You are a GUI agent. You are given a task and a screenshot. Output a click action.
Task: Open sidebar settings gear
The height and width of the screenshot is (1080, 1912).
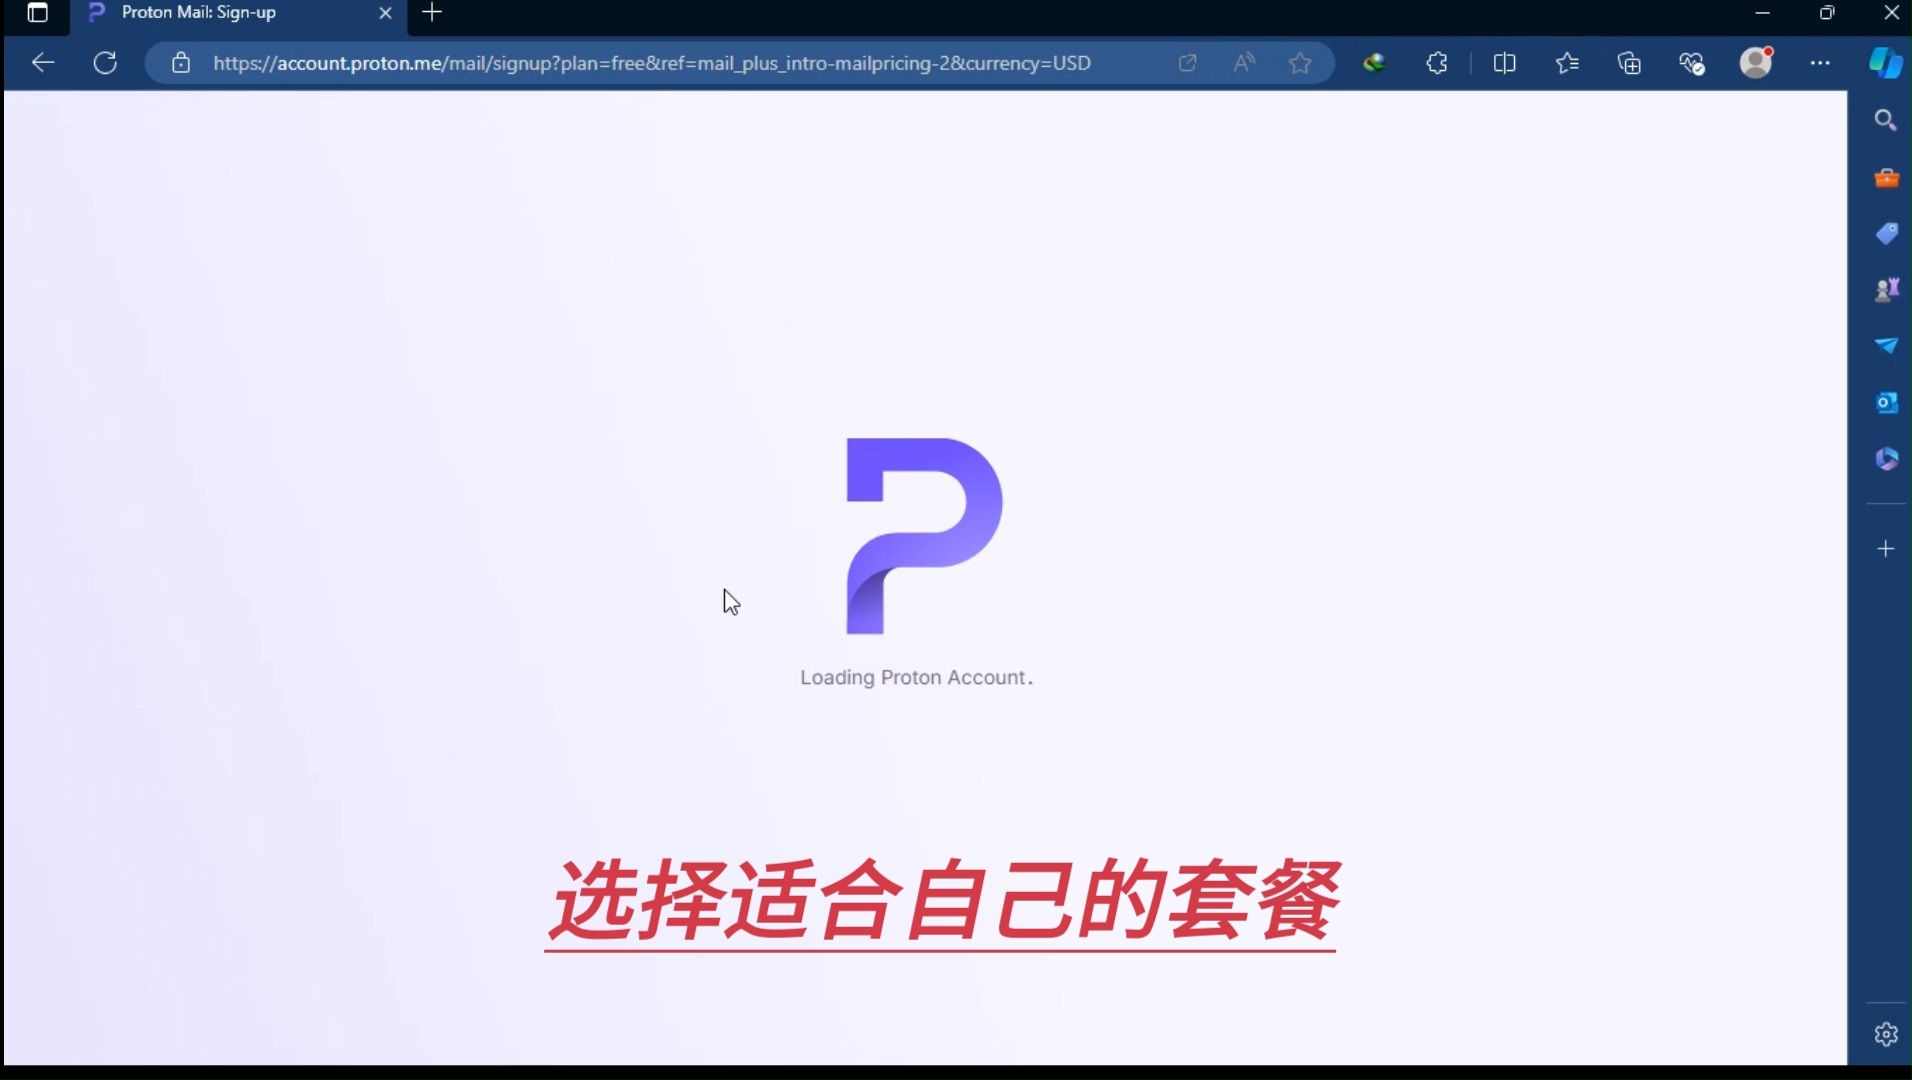pos(1886,1034)
